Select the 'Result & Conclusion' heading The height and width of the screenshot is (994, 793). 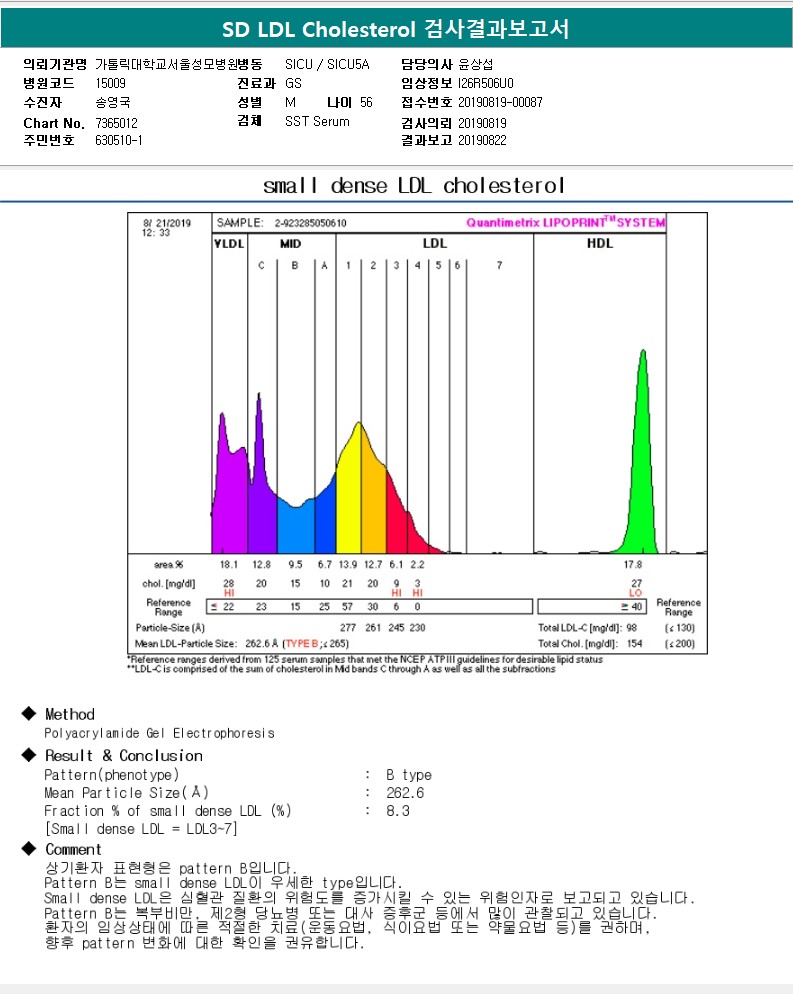pos(124,756)
